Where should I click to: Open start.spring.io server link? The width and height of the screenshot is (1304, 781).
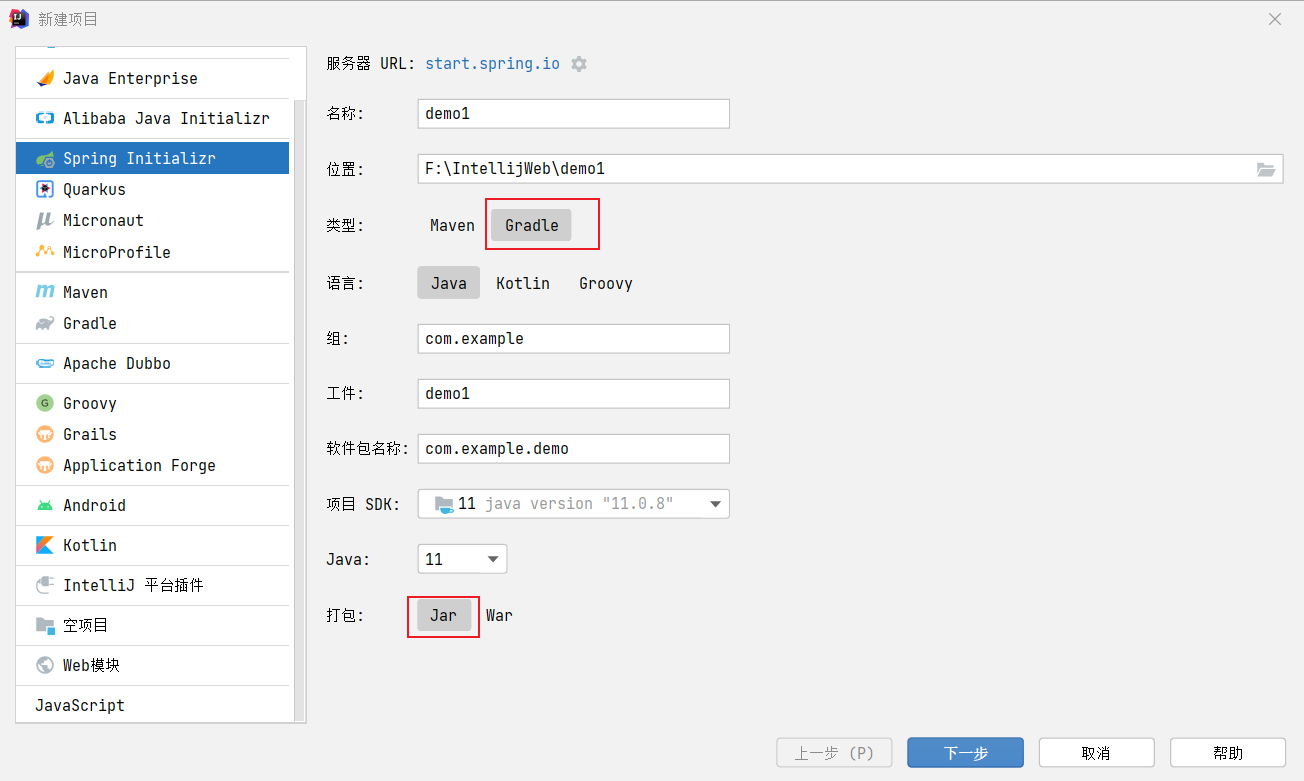[493, 63]
